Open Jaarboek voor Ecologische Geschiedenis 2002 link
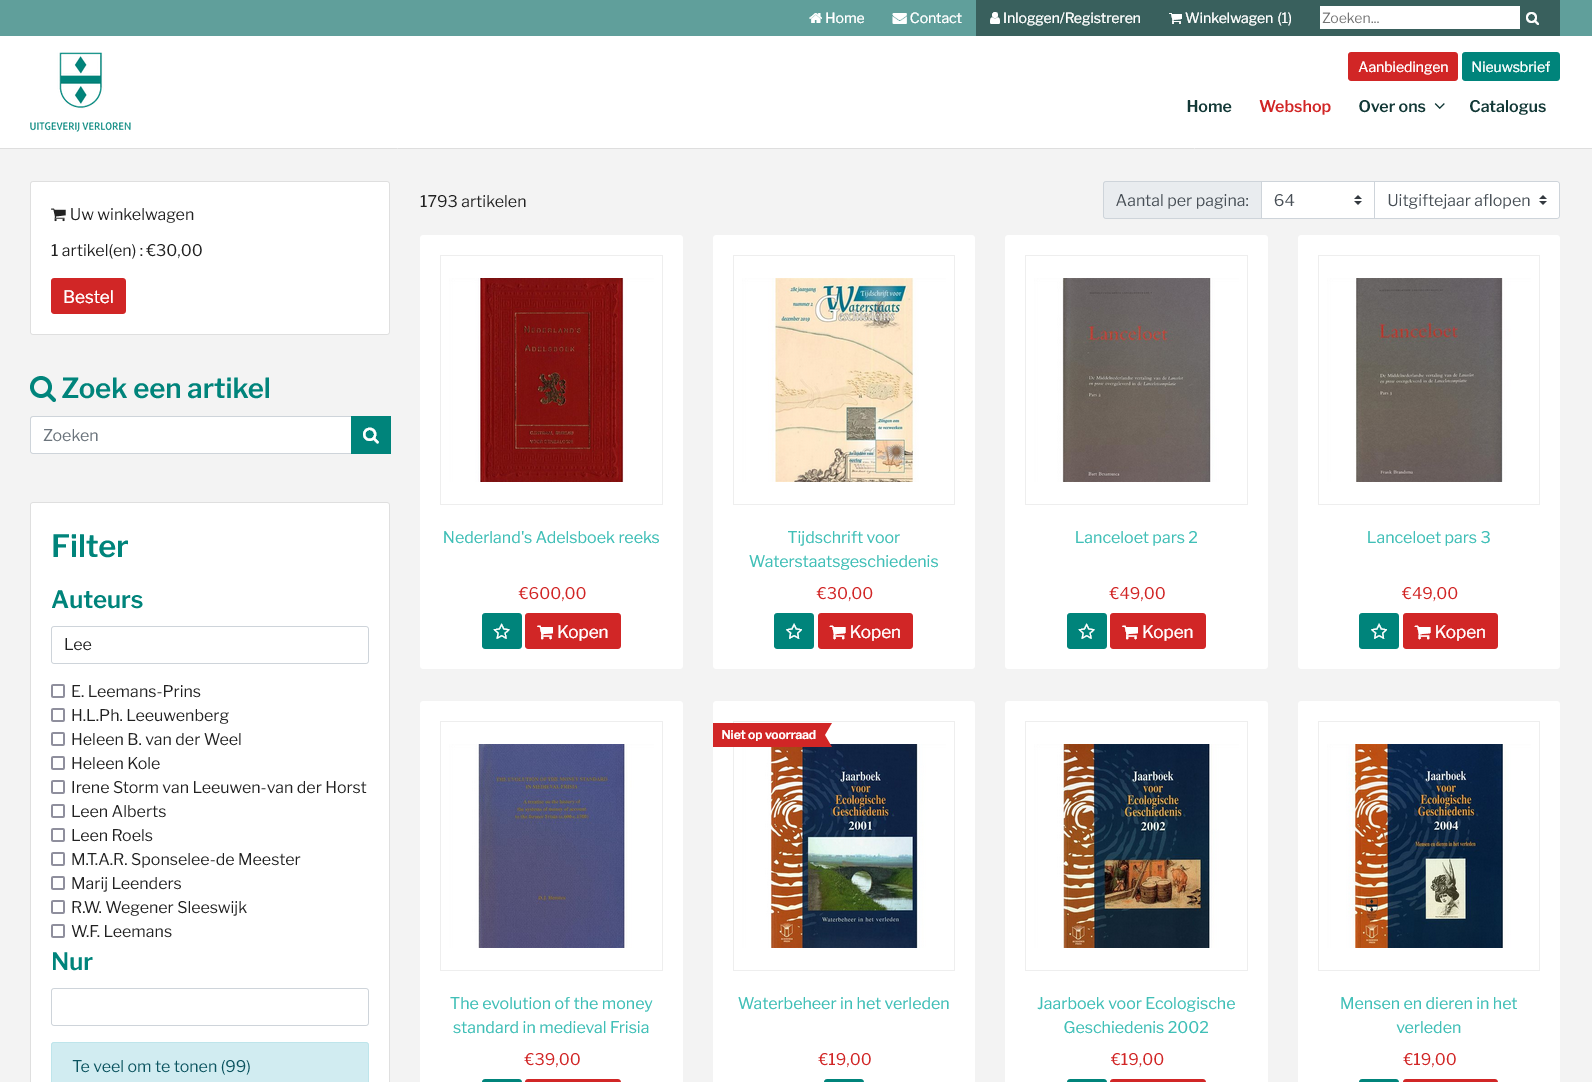1592x1082 pixels. pyautogui.click(x=1136, y=1015)
